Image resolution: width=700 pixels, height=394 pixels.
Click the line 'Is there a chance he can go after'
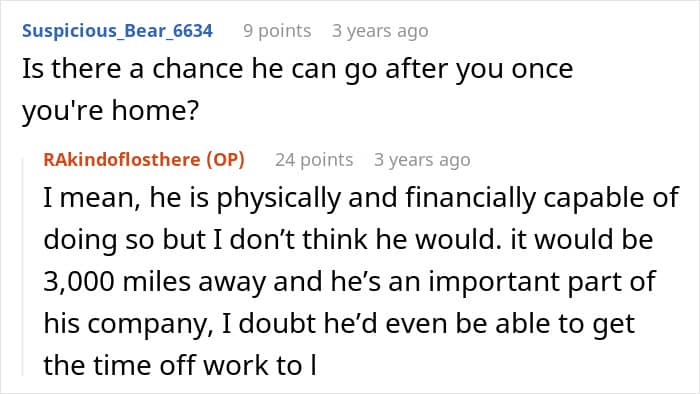pos(298,69)
